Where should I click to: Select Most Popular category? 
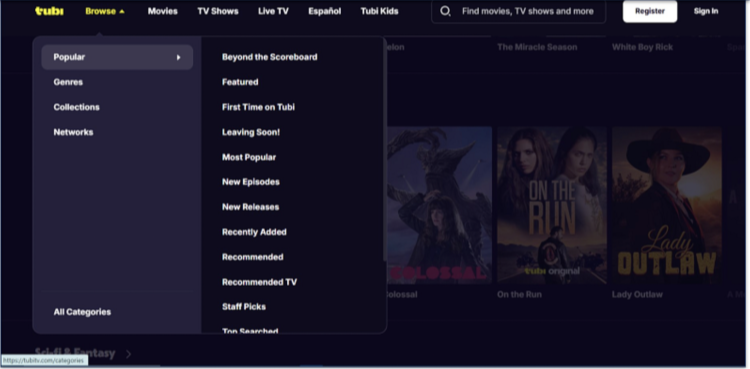(249, 157)
